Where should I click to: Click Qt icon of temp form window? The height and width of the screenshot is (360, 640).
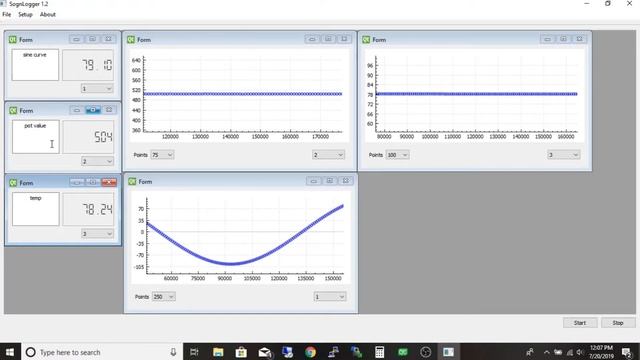point(13,183)
